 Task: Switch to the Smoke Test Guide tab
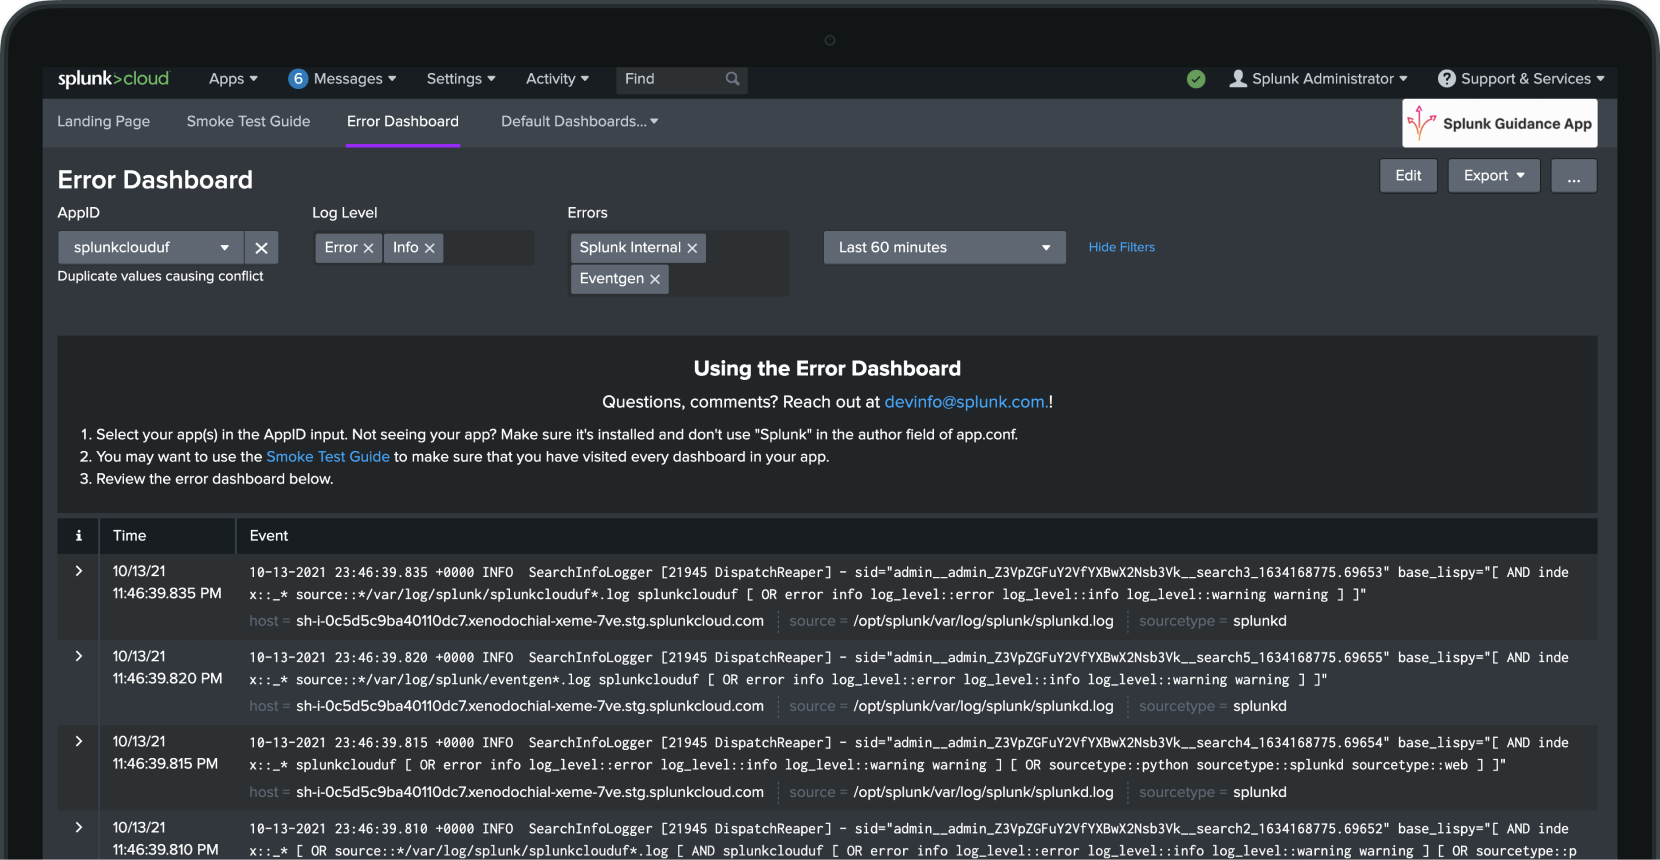click(248, 122)
